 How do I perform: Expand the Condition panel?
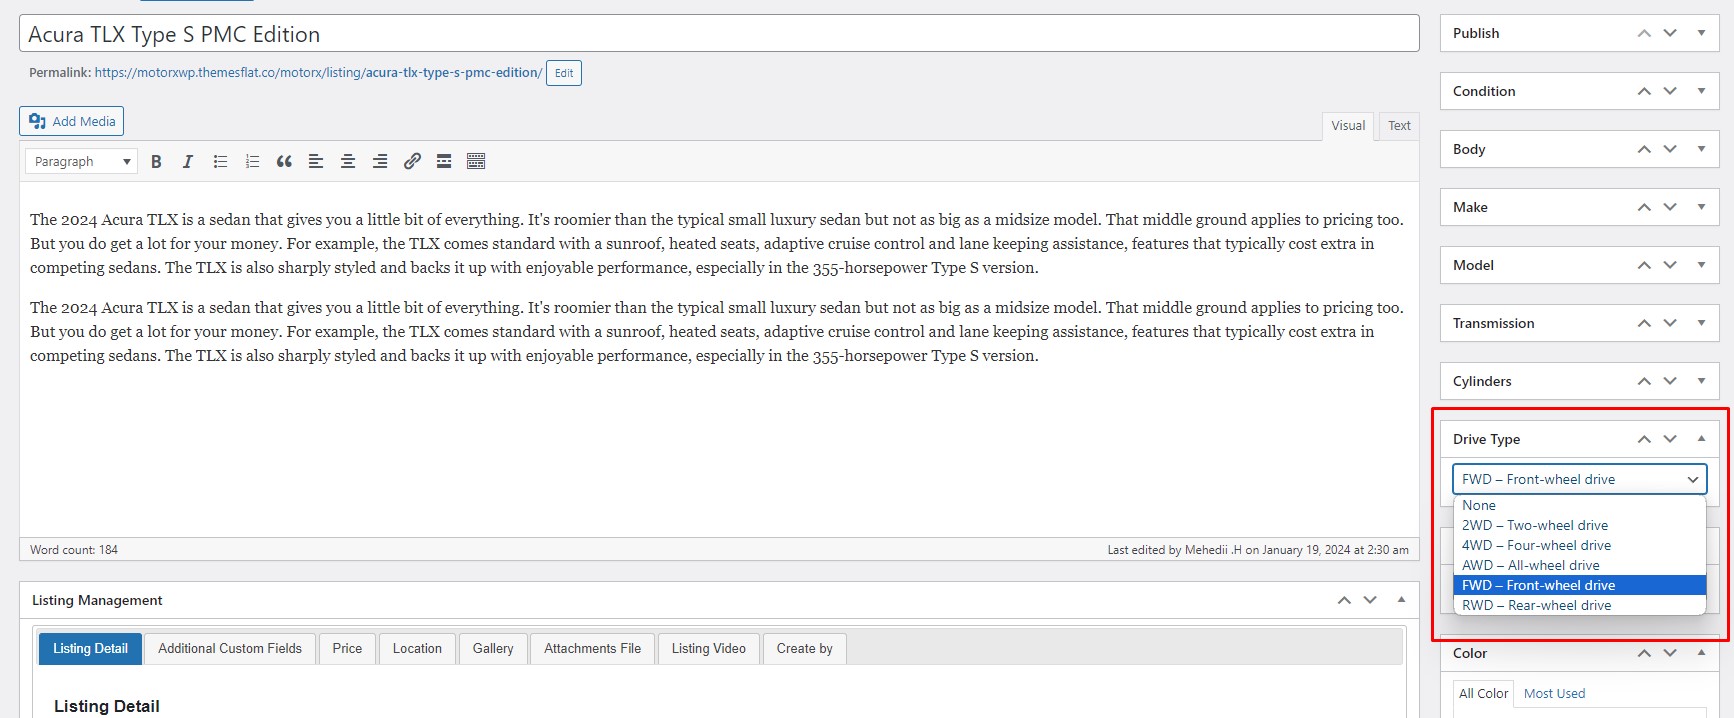pyautogui.click(x=1701, y=91)
